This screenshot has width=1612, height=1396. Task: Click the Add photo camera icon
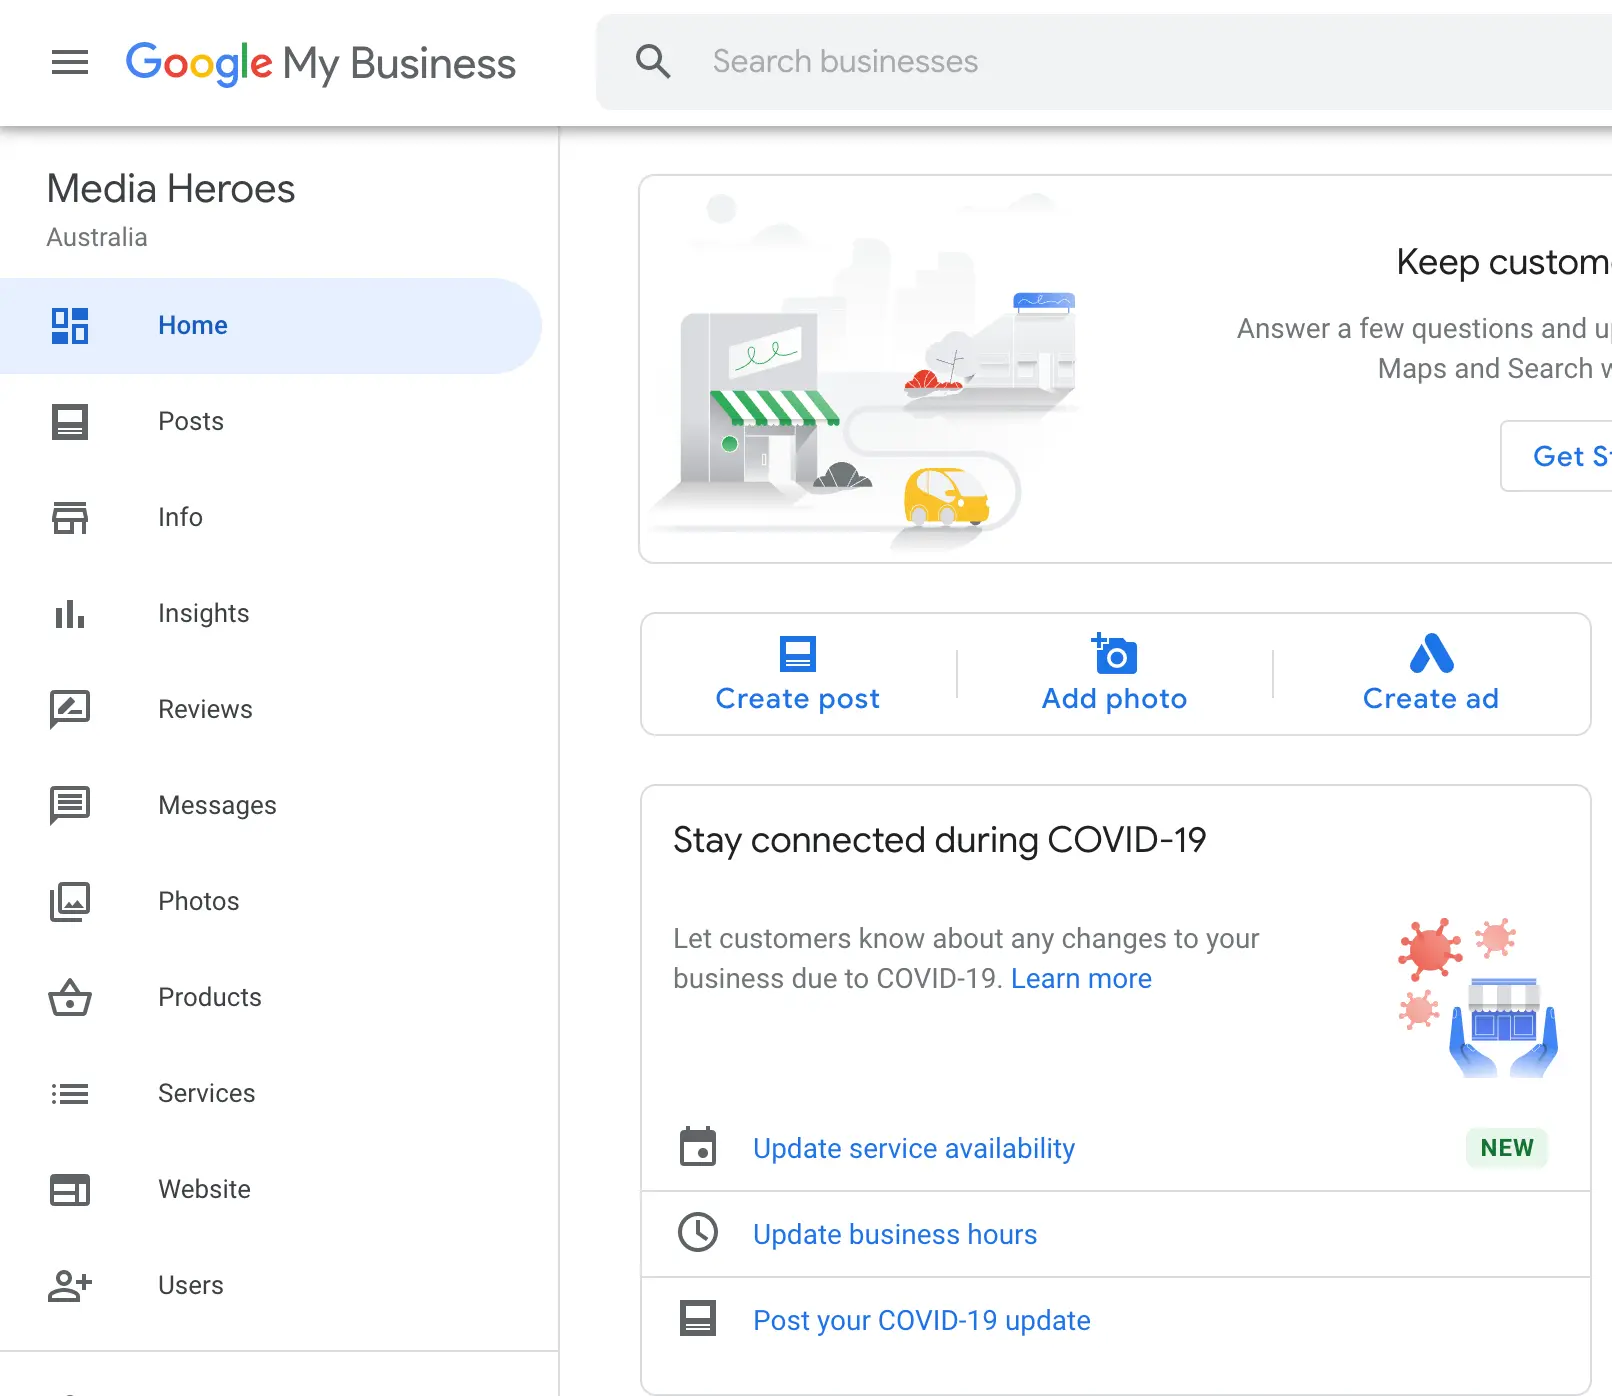coord(1115,654)
